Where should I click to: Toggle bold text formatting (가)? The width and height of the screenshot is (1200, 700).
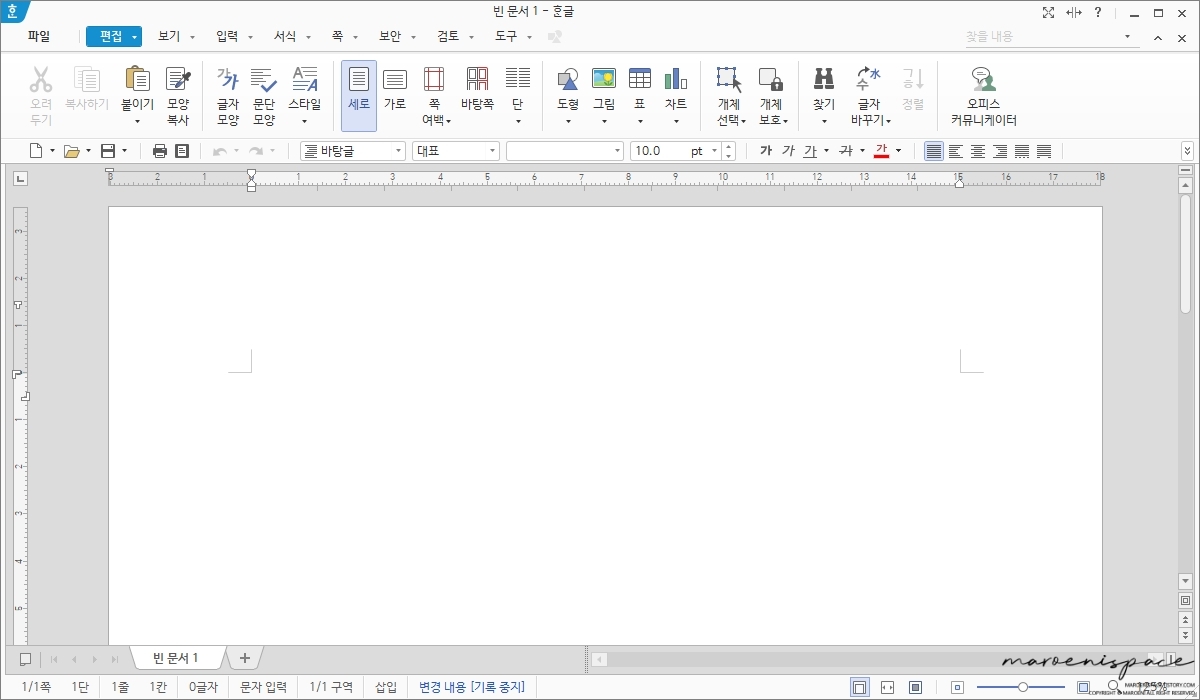click(766, 151)
